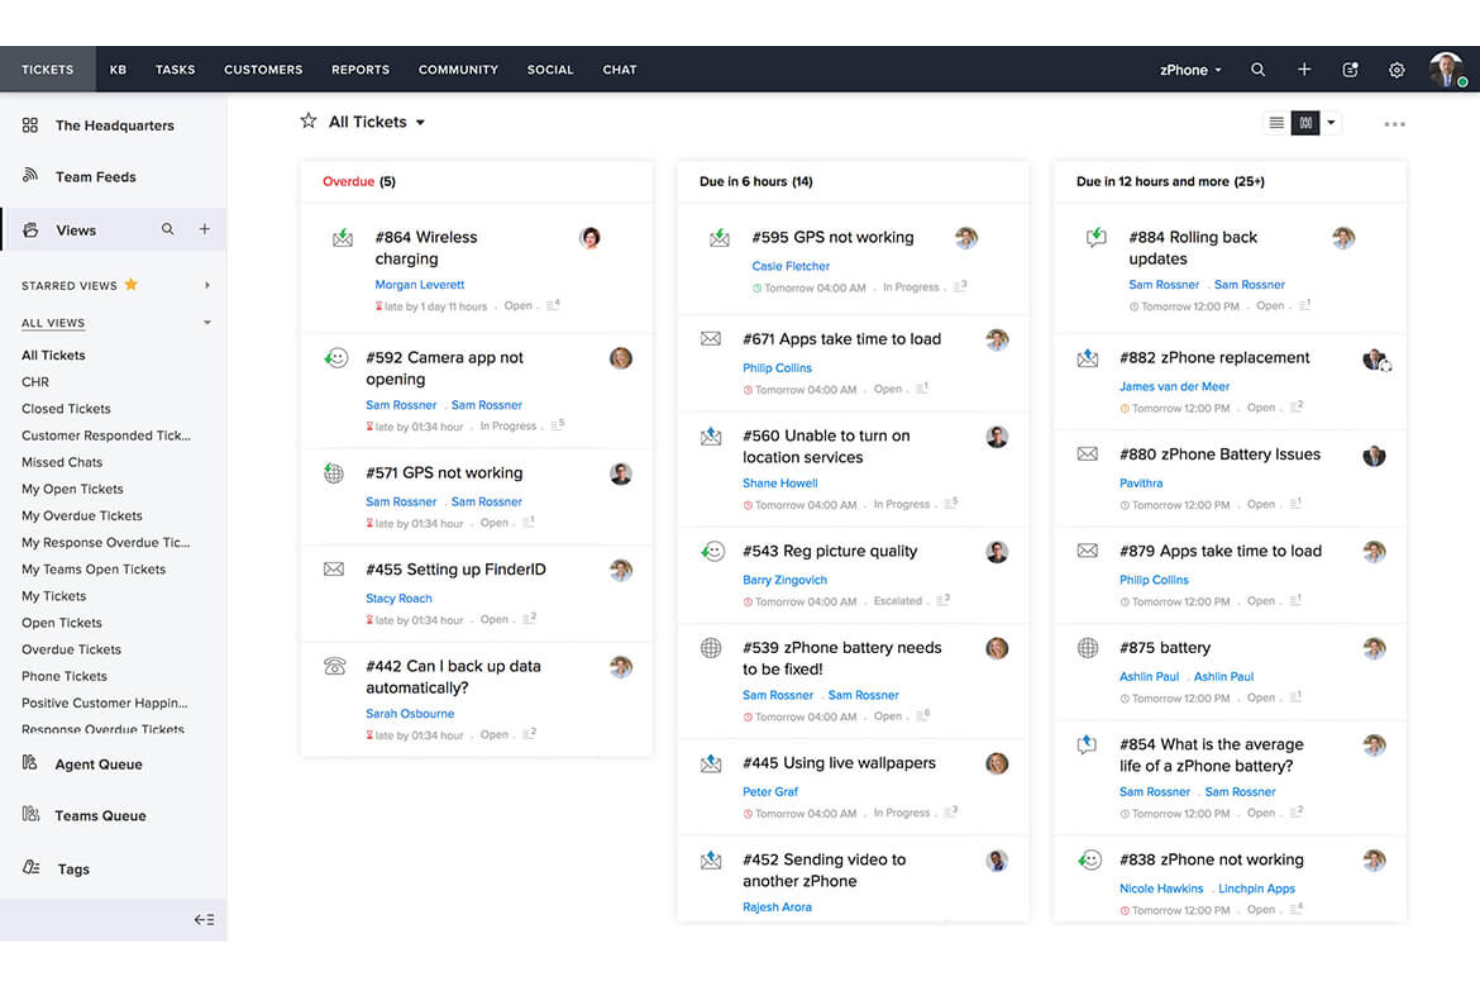Expand the All Tickets view dropdown
Screen dimensions: 1480x987
[421, 121]
